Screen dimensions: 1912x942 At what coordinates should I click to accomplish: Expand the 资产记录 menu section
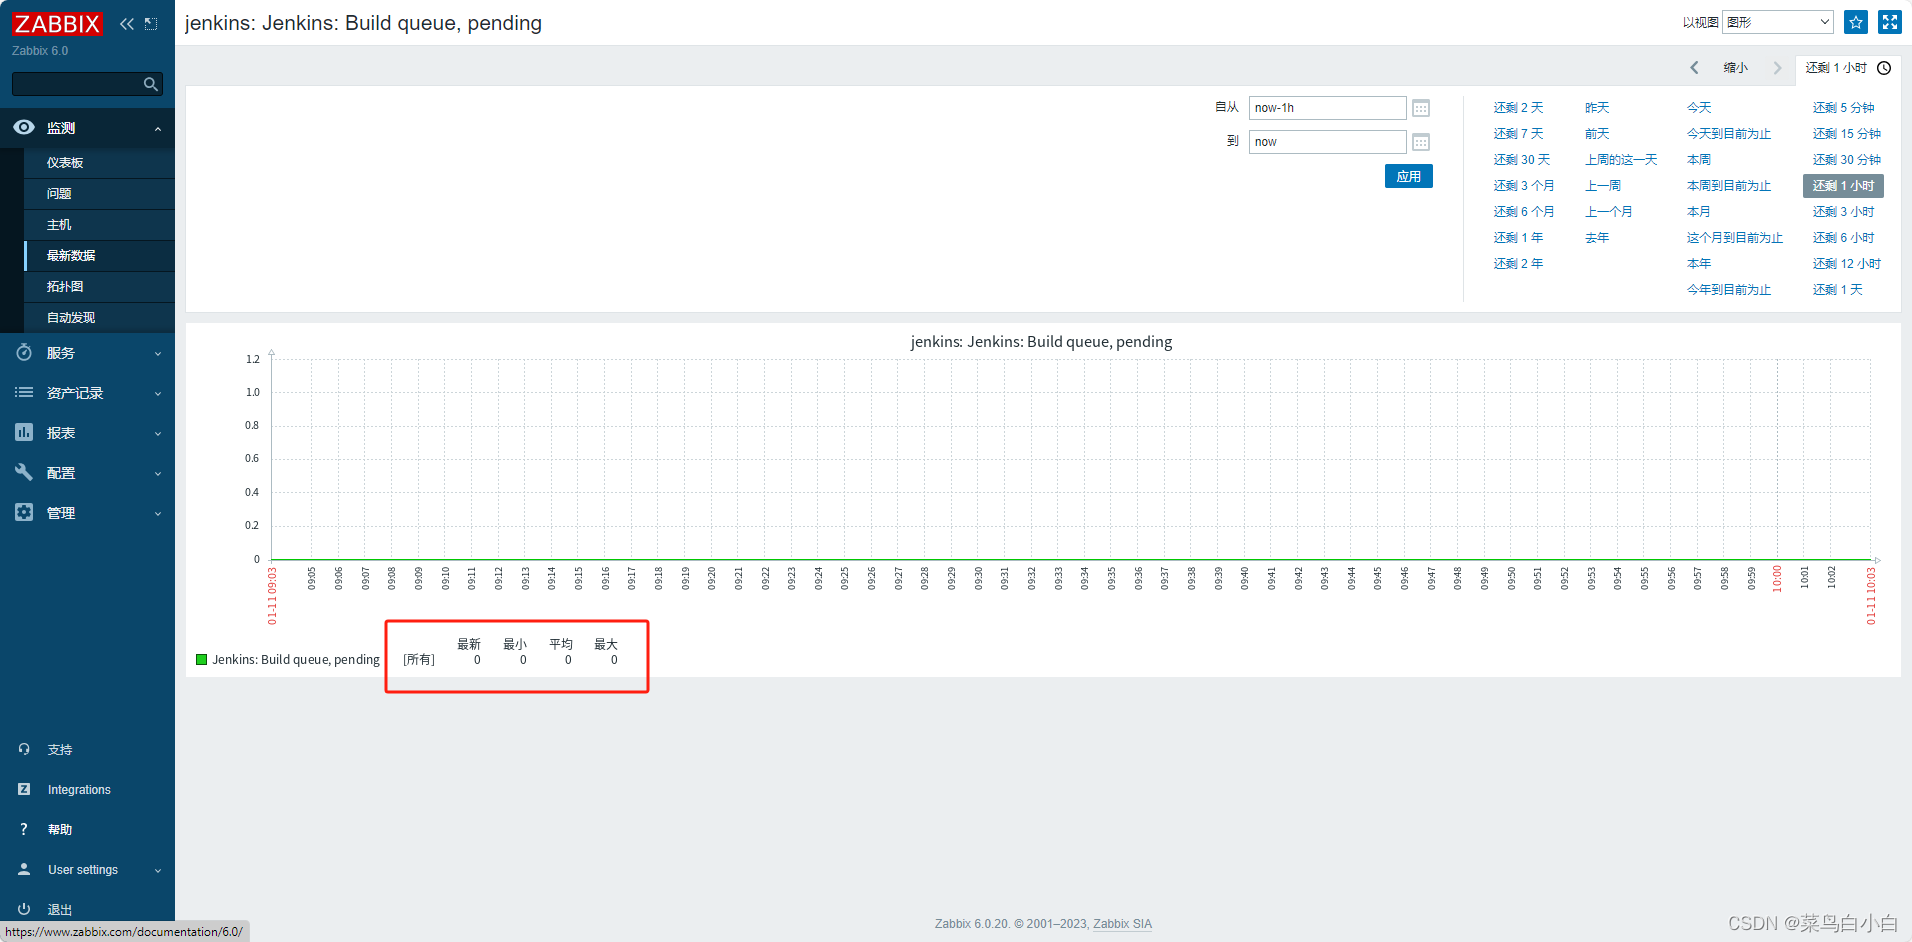tap(157, 394)
